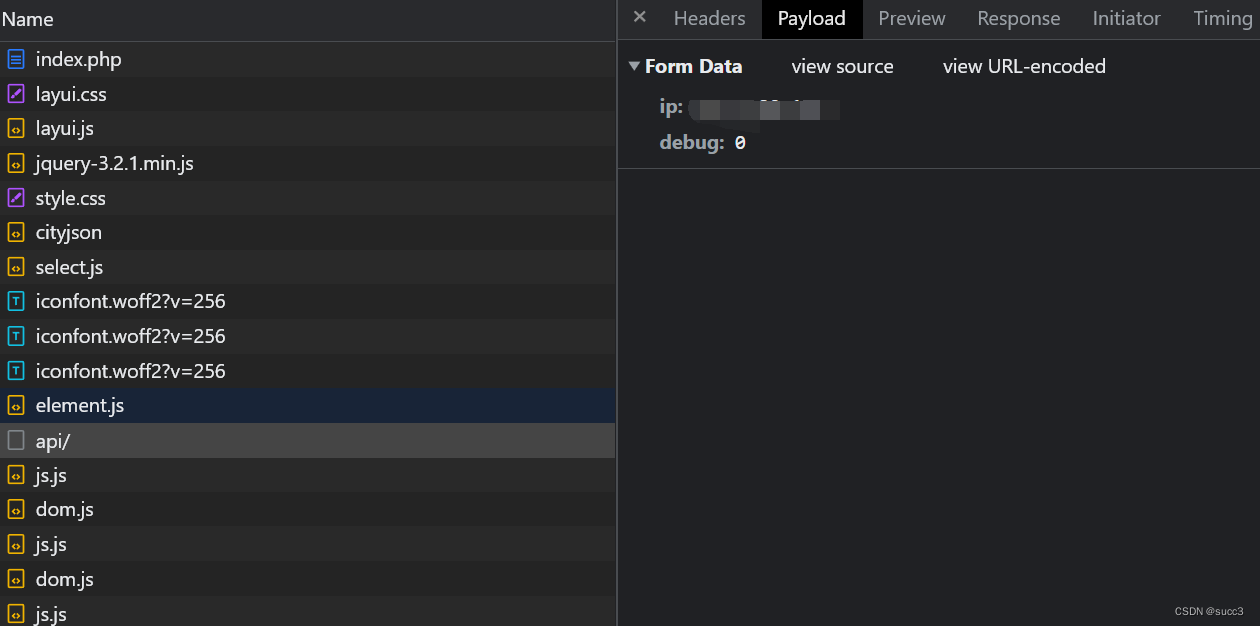The width and height of the screenshot is (1260, 626).
Task: Switch to the Headers tab
Action: 709,18
